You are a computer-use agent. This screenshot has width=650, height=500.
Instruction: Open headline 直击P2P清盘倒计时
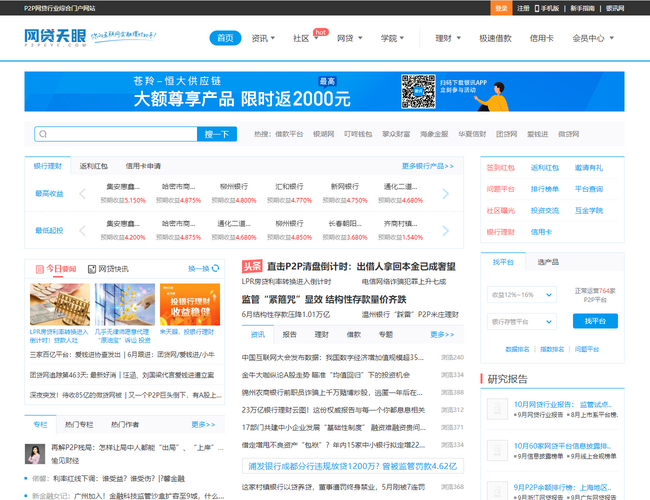tap(361, 266)
